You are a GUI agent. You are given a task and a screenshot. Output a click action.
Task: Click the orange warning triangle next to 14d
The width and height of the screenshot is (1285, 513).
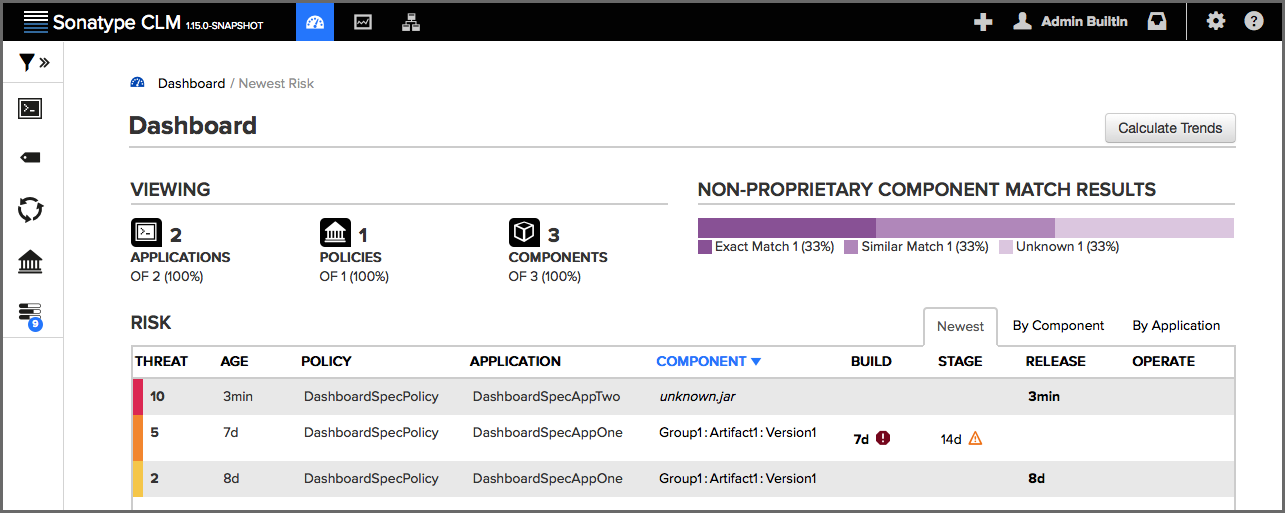pos(976,438)
